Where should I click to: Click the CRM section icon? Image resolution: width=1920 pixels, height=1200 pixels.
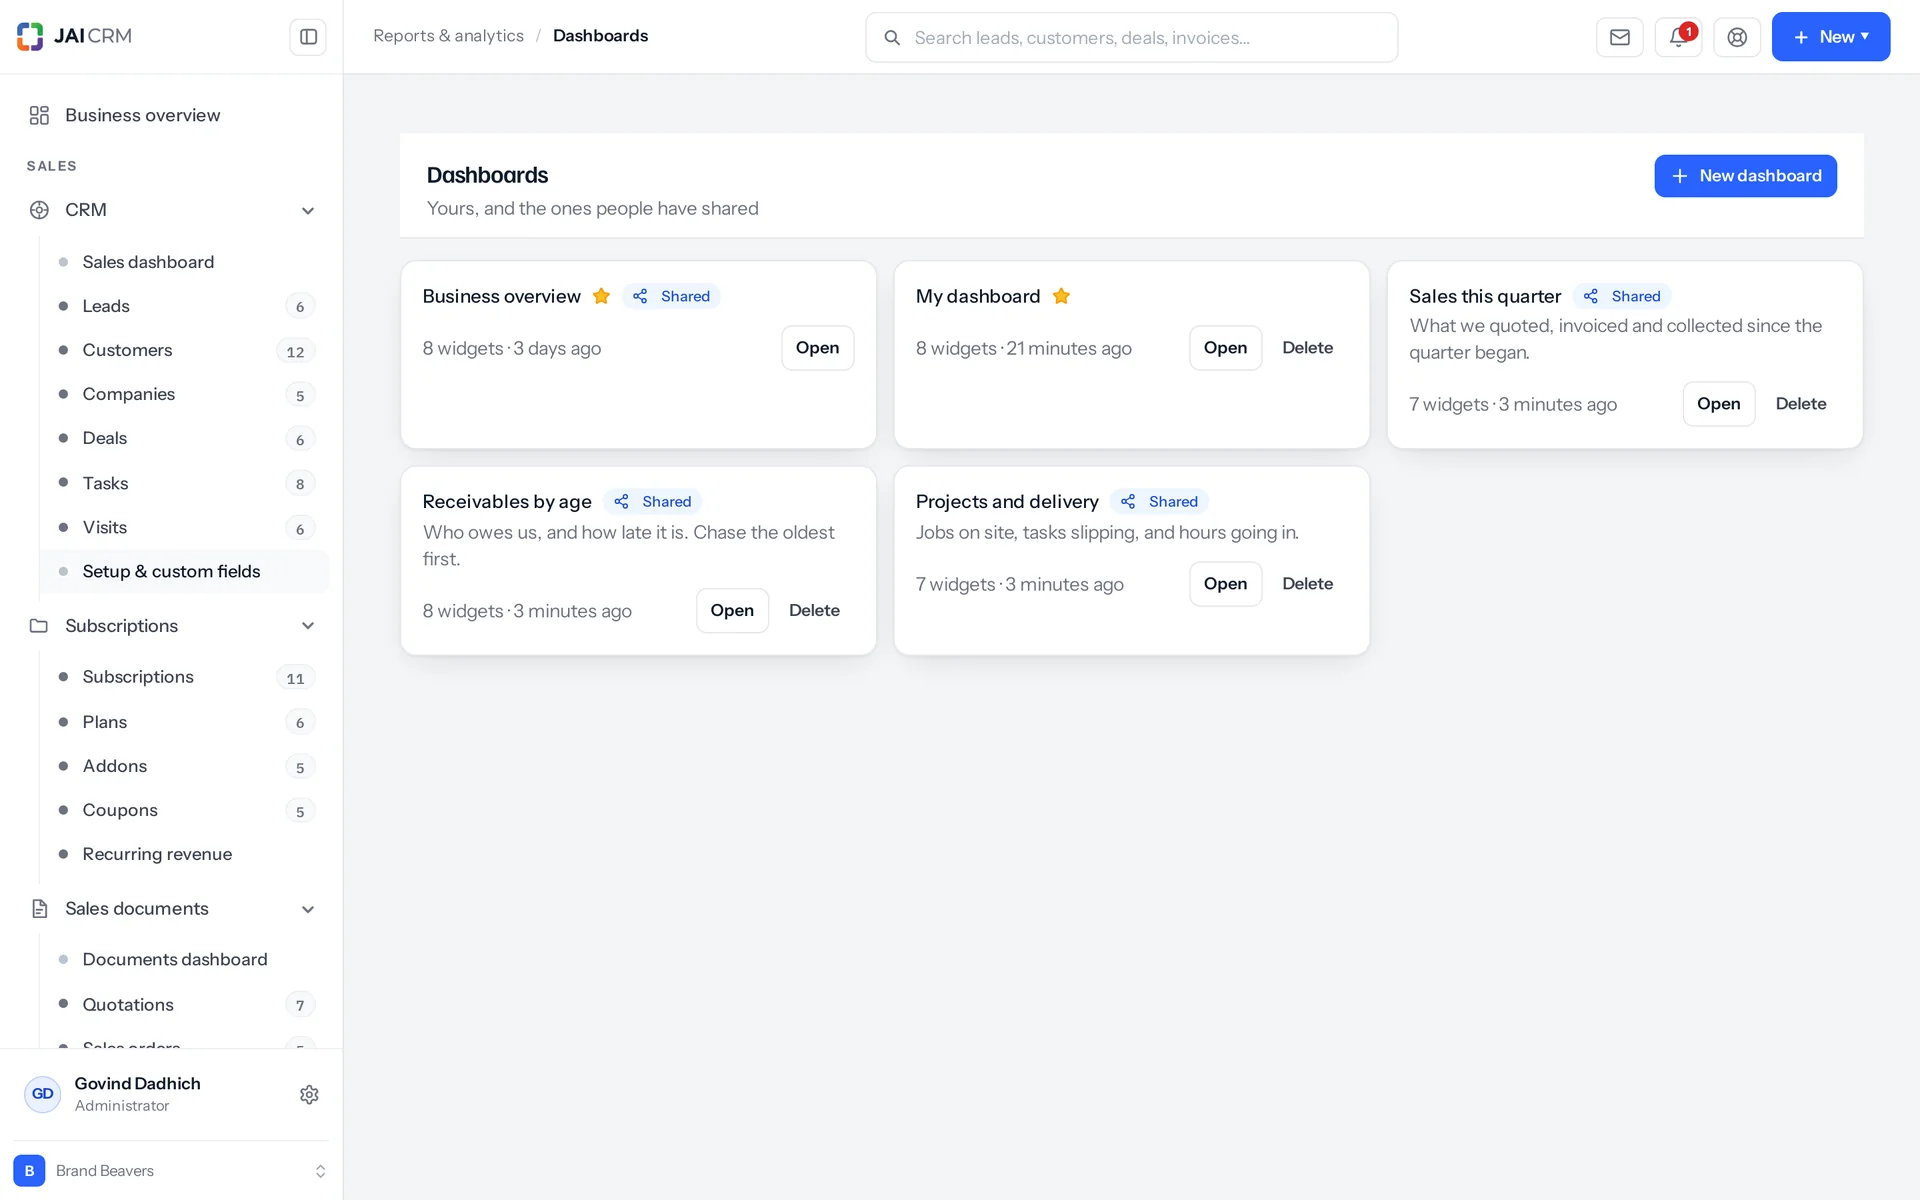click(x=39, y=210)
